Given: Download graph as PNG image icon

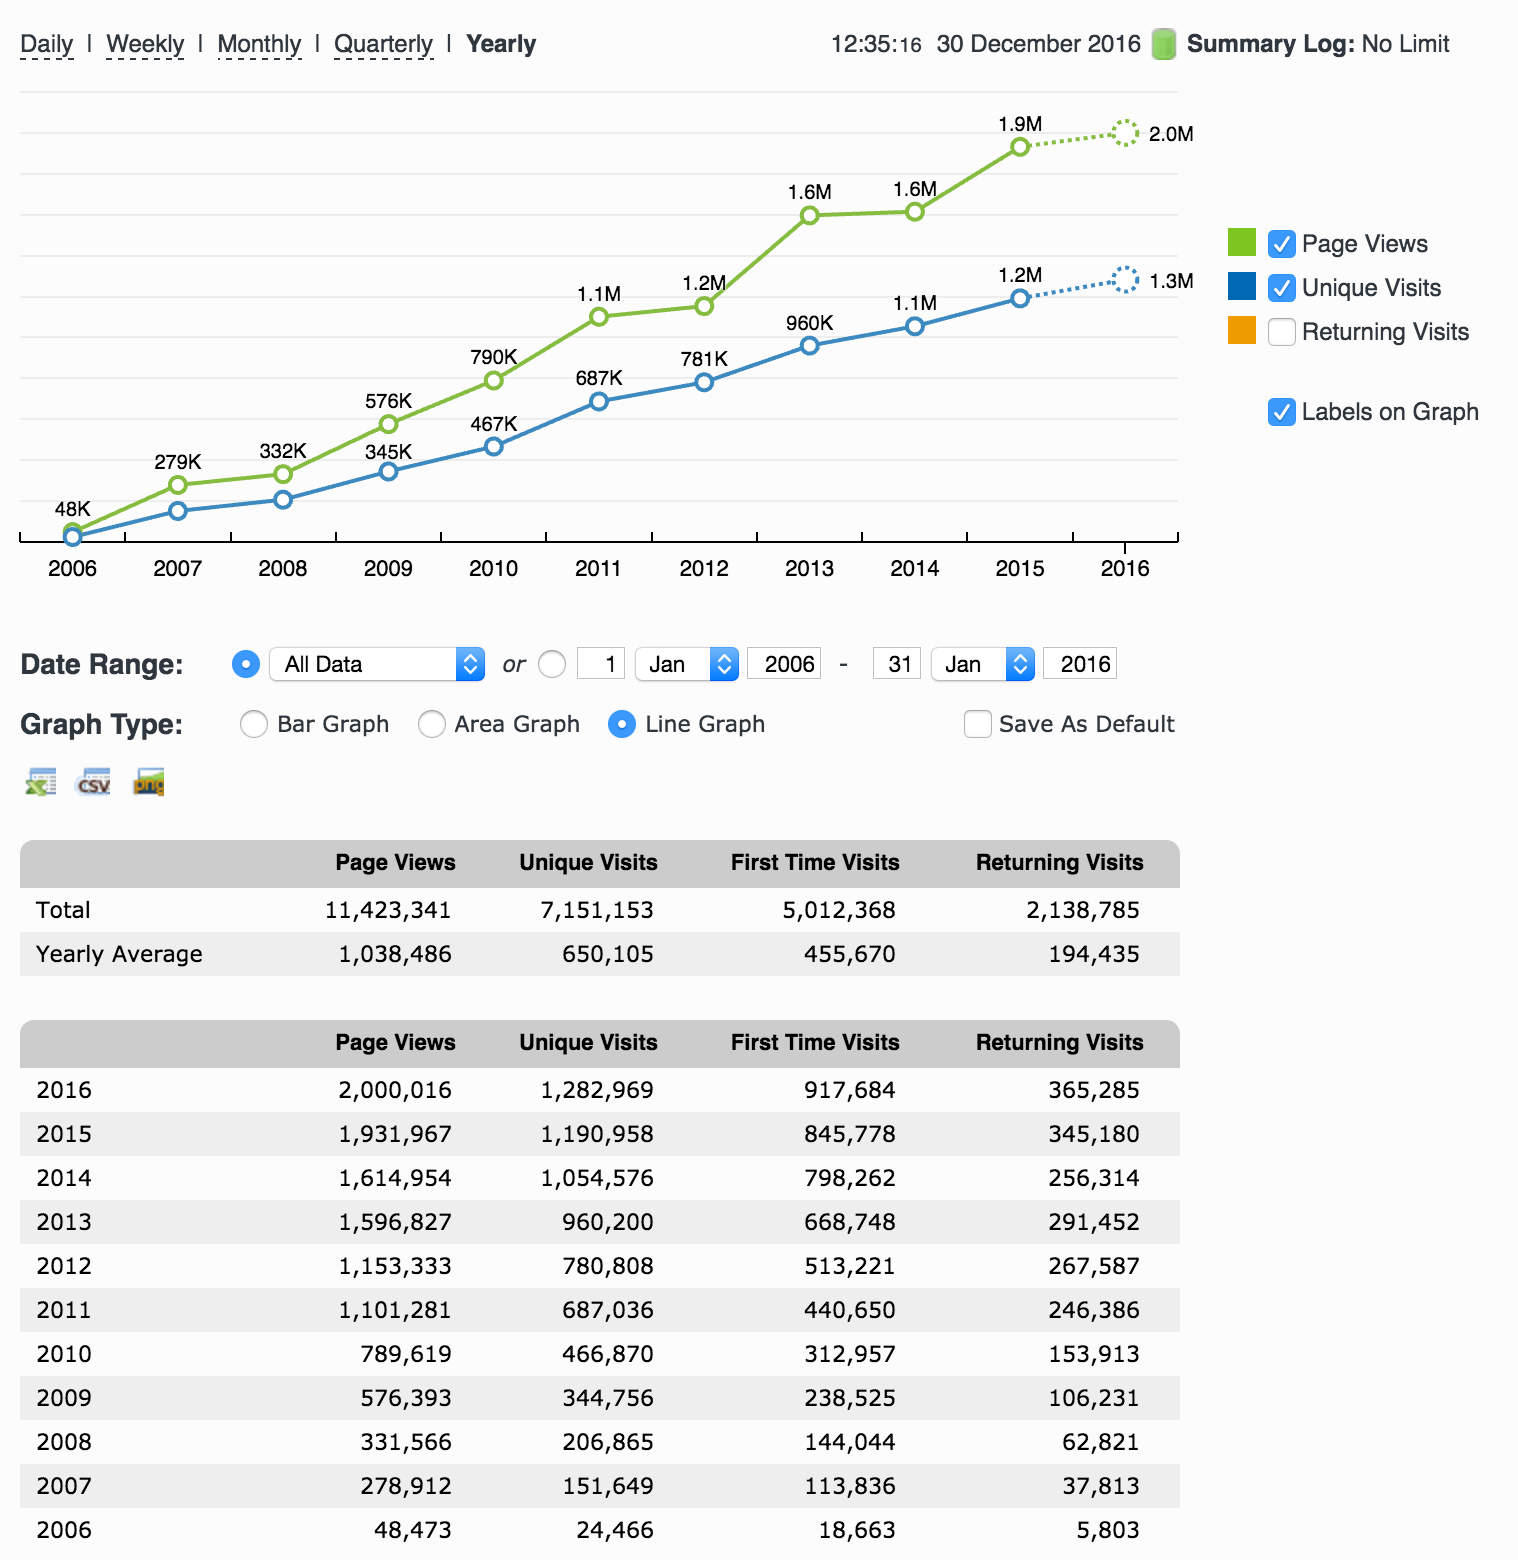Looking at the screenshot, I should click(x=148, y=782).
